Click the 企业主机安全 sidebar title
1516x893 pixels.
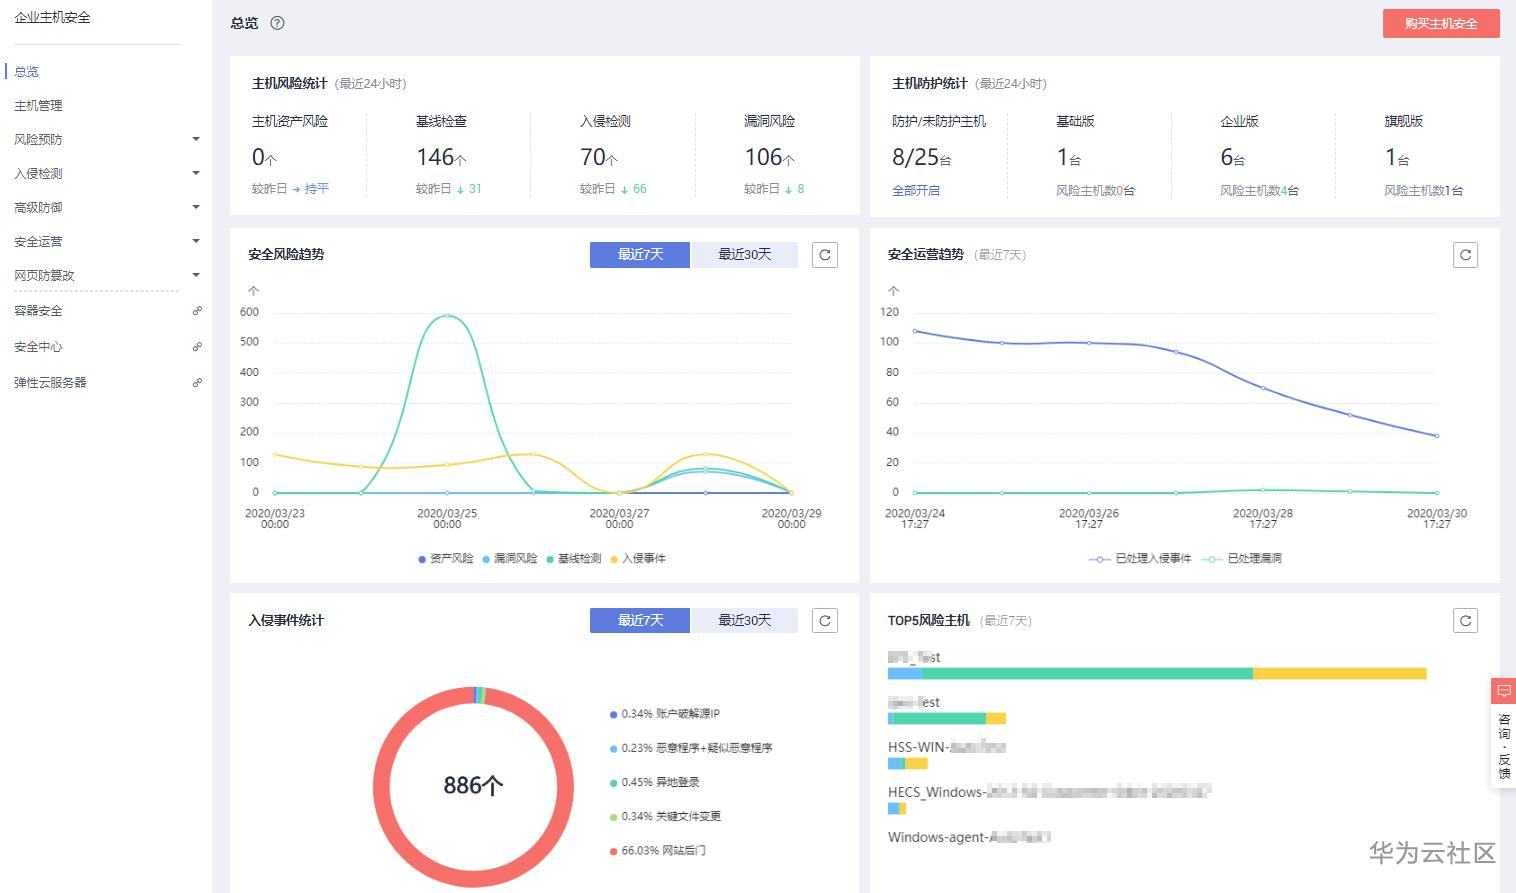(x=52, y=18)
